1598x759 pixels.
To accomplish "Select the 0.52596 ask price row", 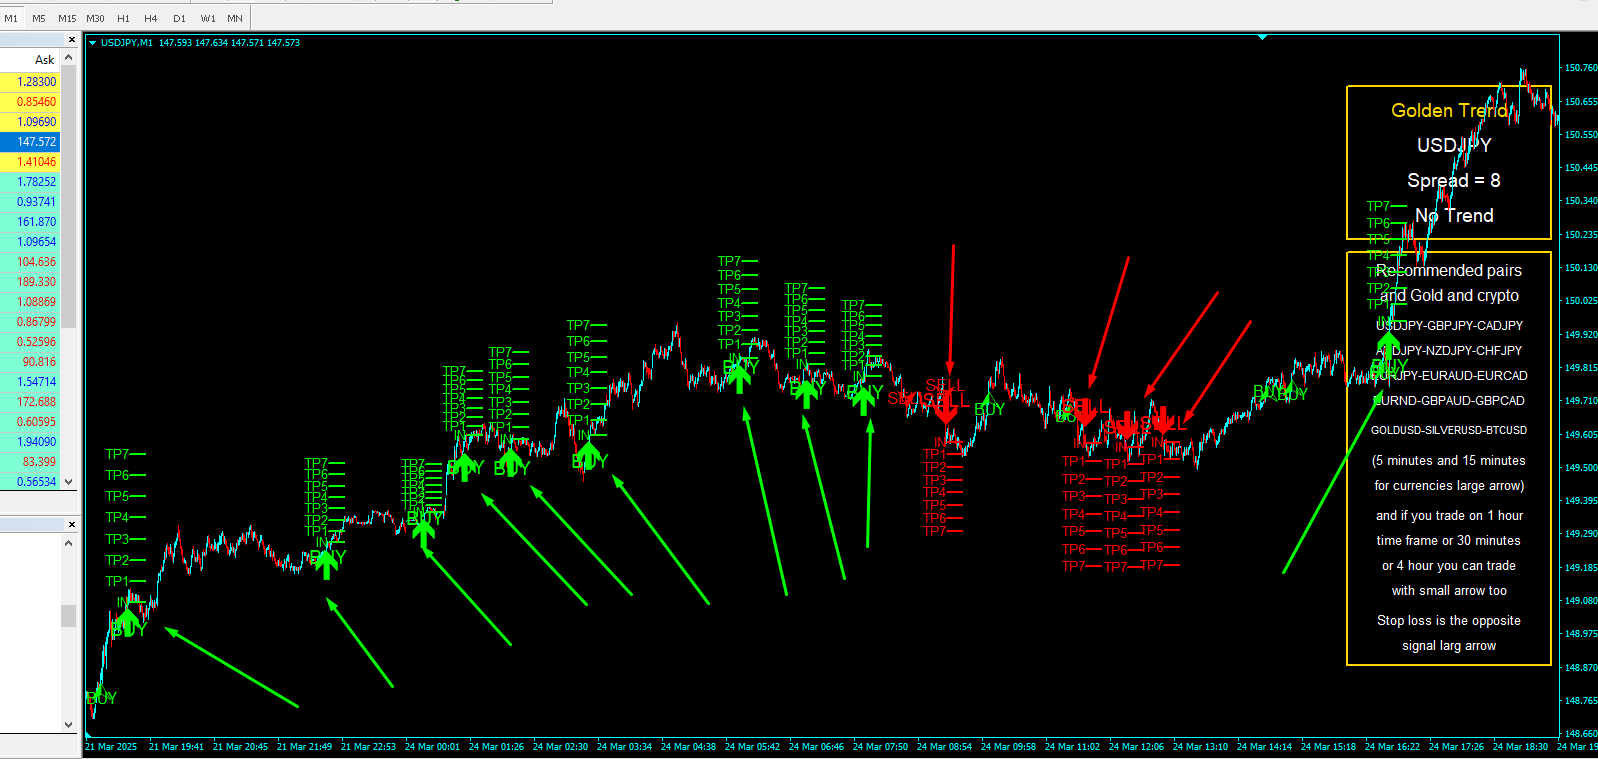I will click(x=30, y=342).
